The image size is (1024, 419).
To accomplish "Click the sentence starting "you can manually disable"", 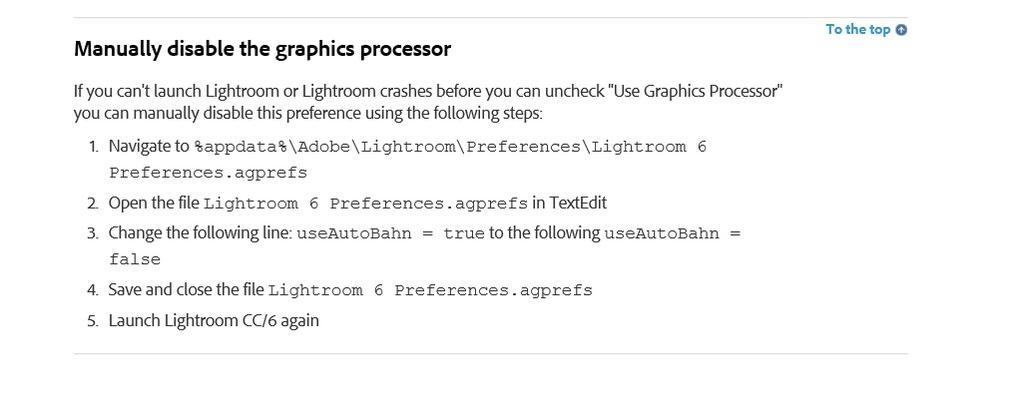I will [308, 113].
